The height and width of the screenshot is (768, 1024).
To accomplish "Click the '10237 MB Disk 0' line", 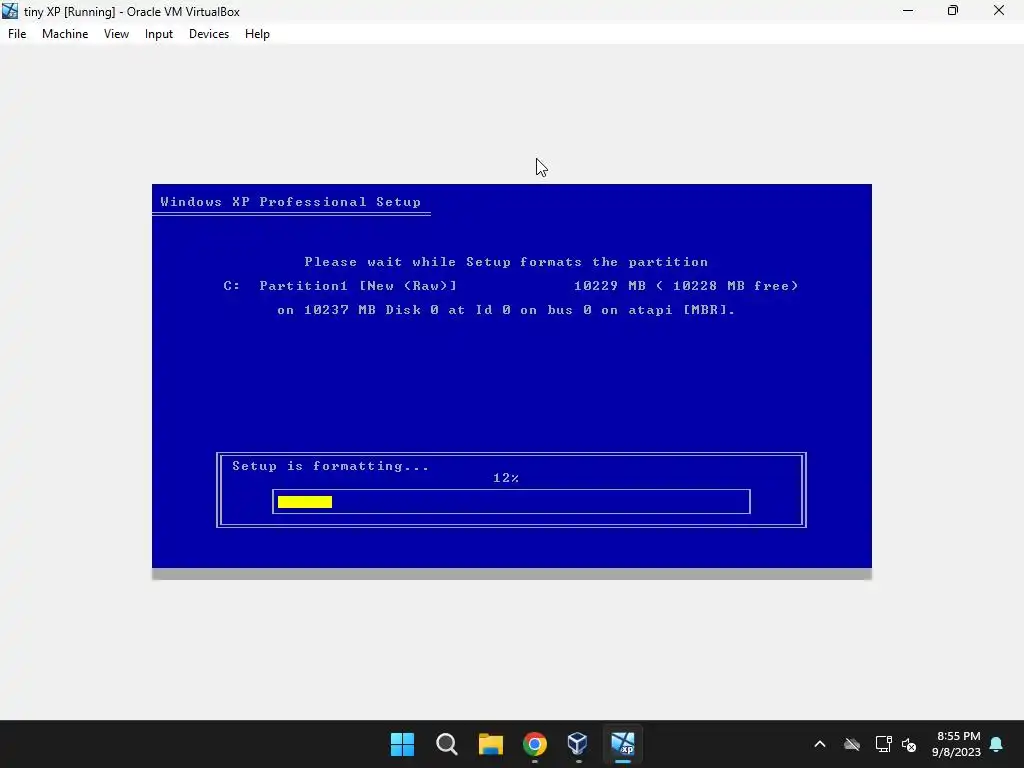I will 506,310.
